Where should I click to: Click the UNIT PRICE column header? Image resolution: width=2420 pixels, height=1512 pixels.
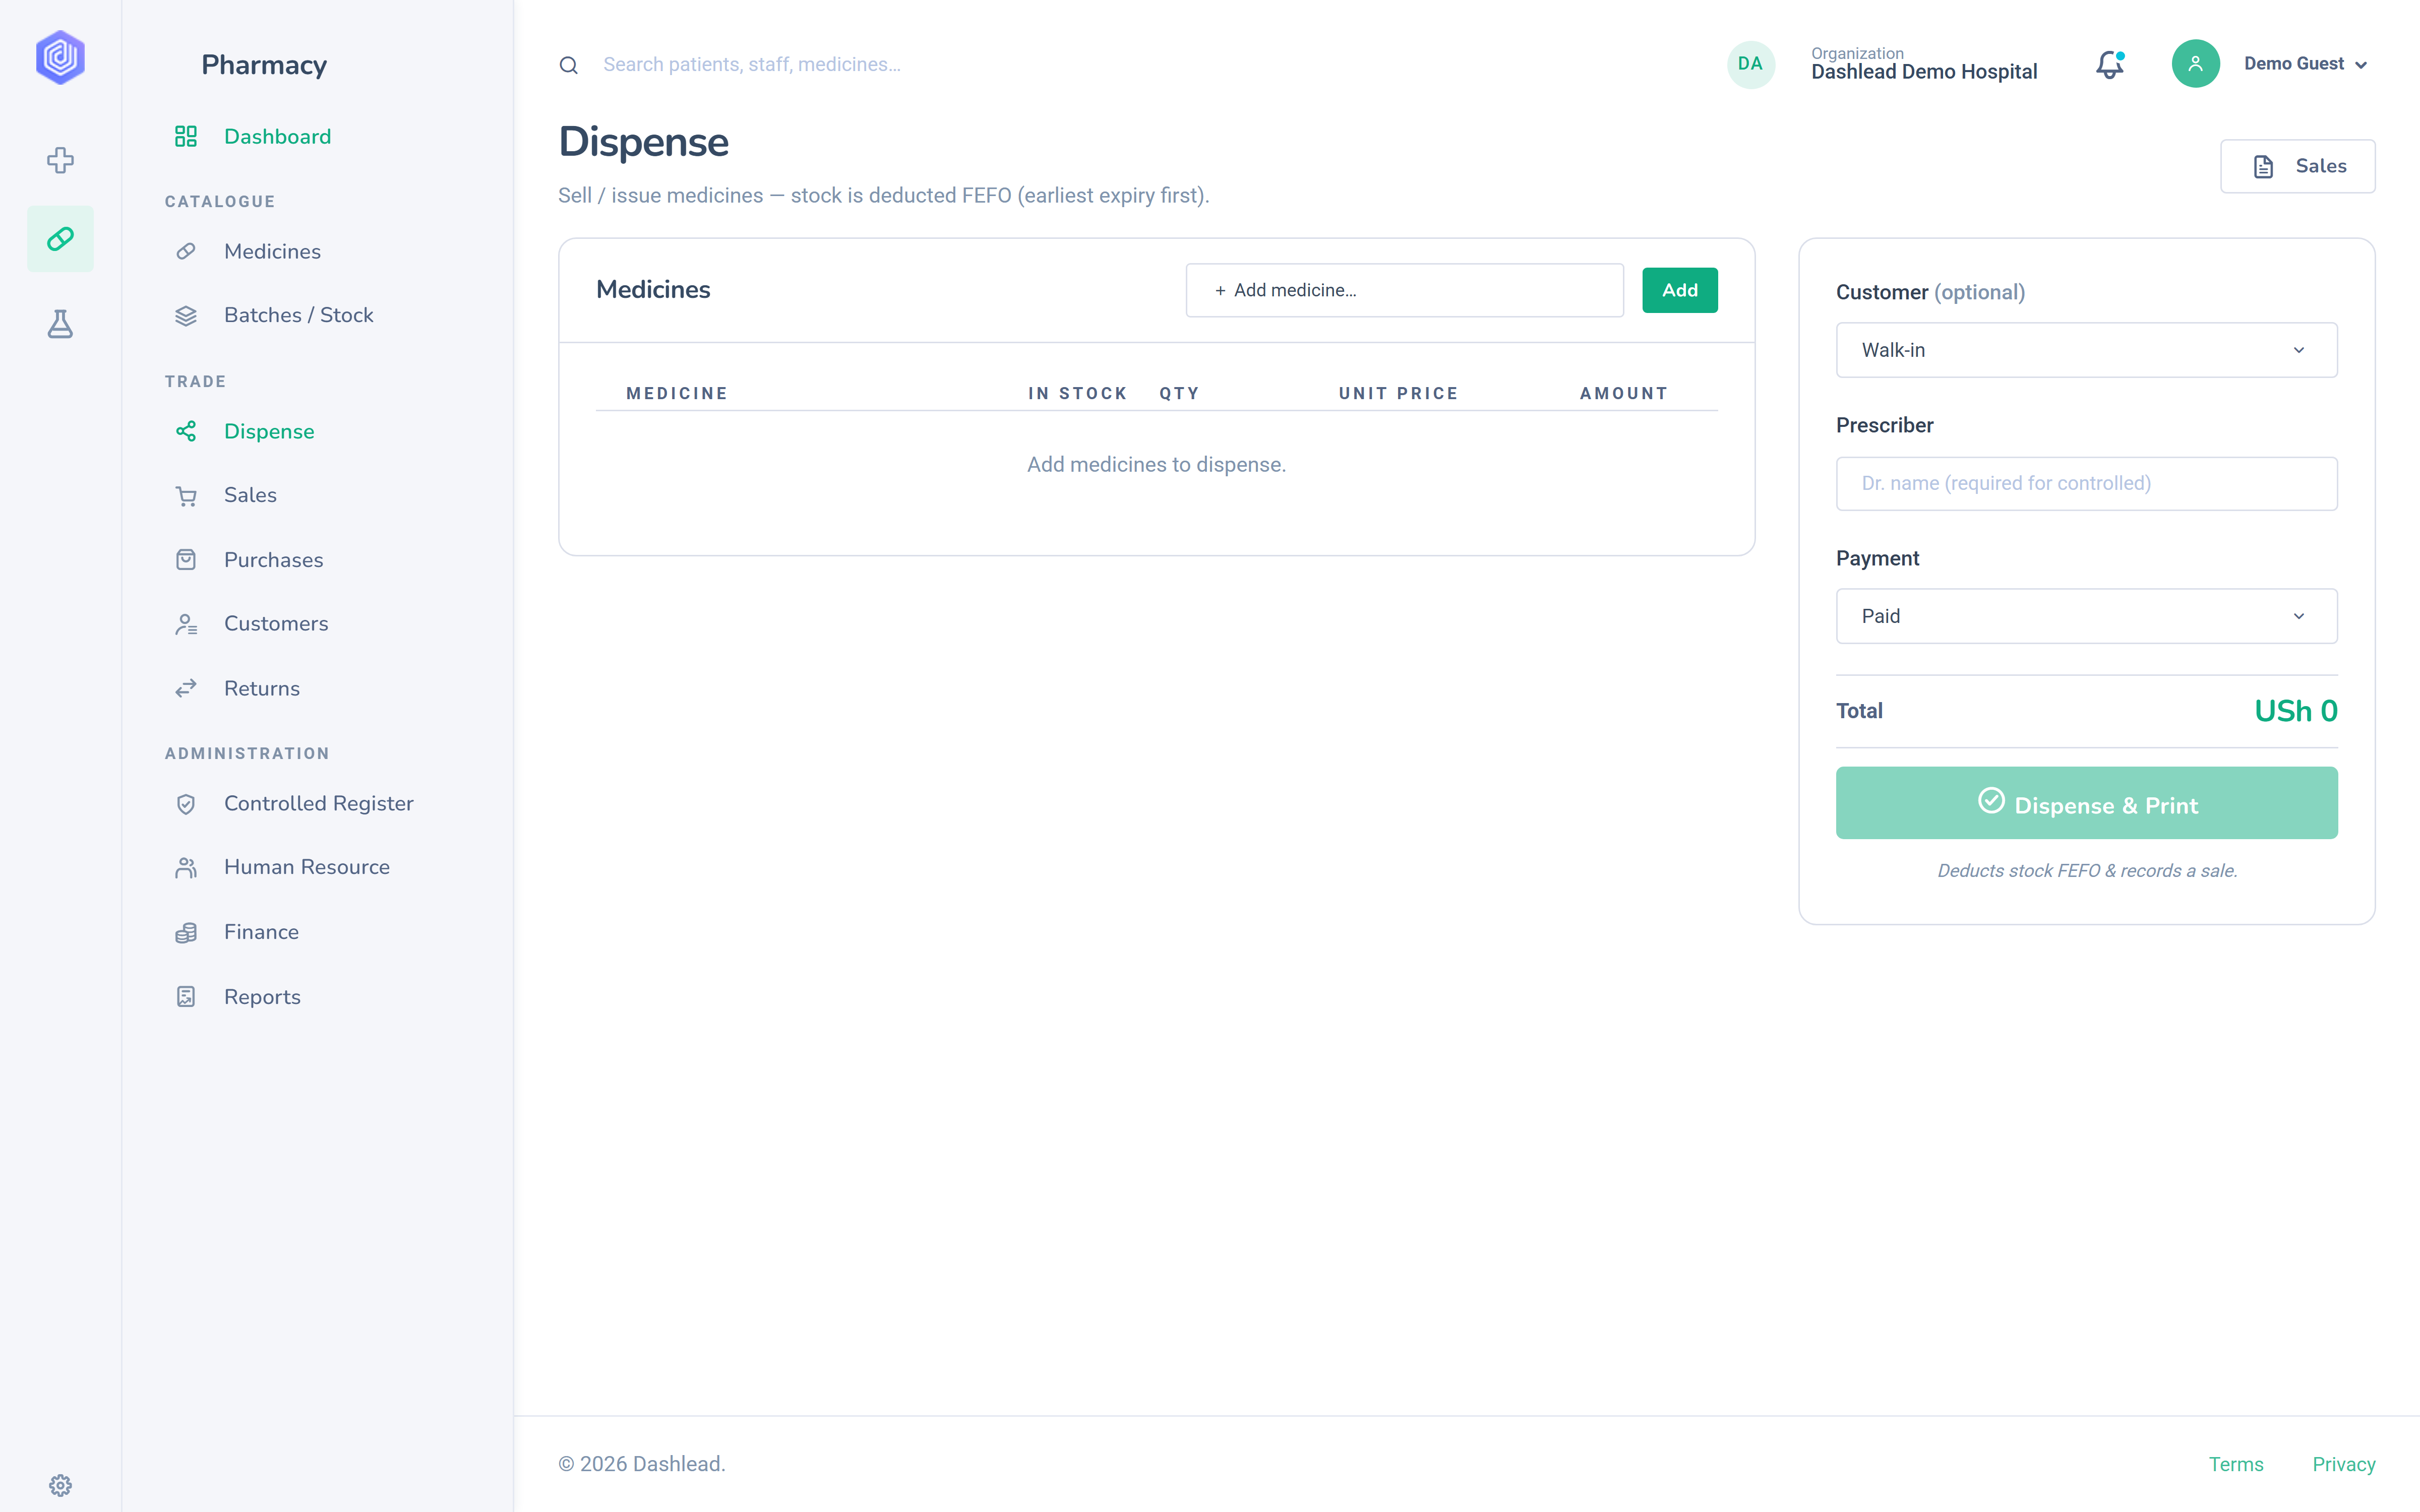pos(1398,394)
